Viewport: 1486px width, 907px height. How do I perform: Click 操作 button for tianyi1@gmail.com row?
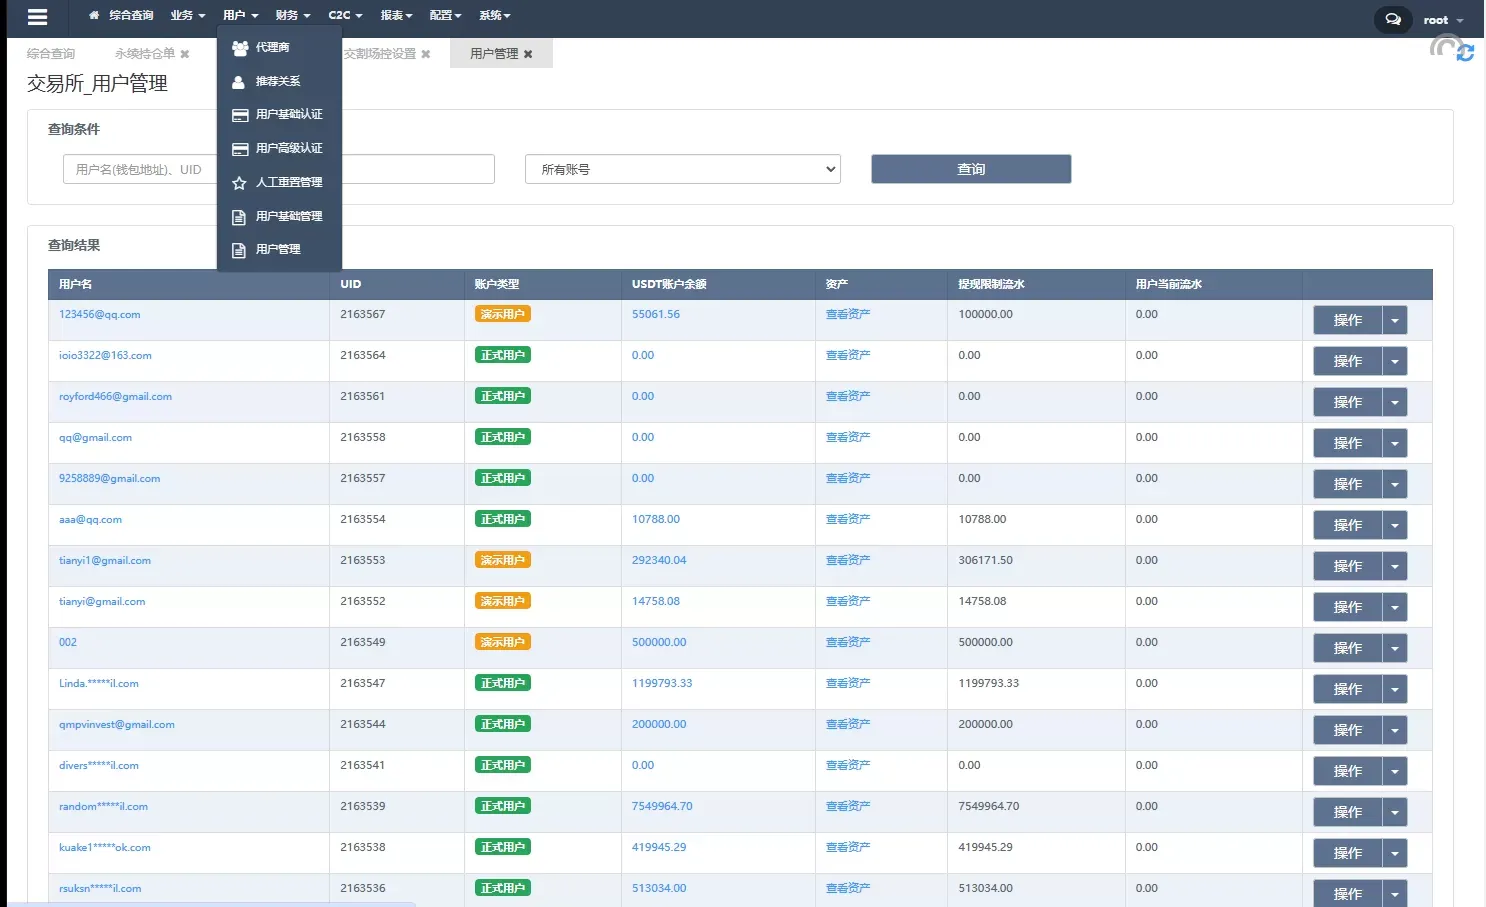coord(1347,566)
